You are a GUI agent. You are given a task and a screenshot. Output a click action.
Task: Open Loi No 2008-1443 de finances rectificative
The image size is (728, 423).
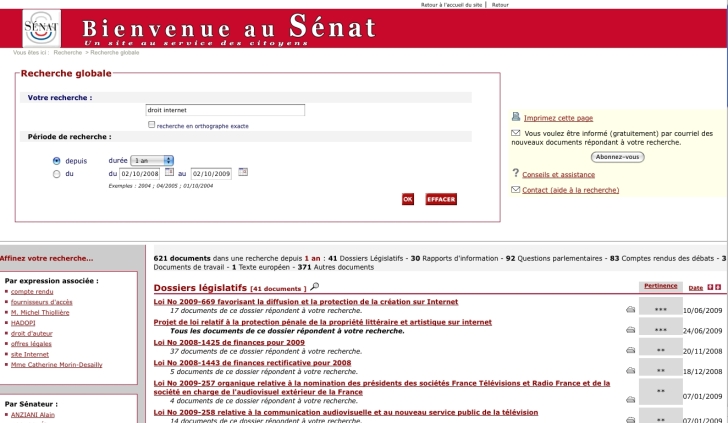coord(253,363)
